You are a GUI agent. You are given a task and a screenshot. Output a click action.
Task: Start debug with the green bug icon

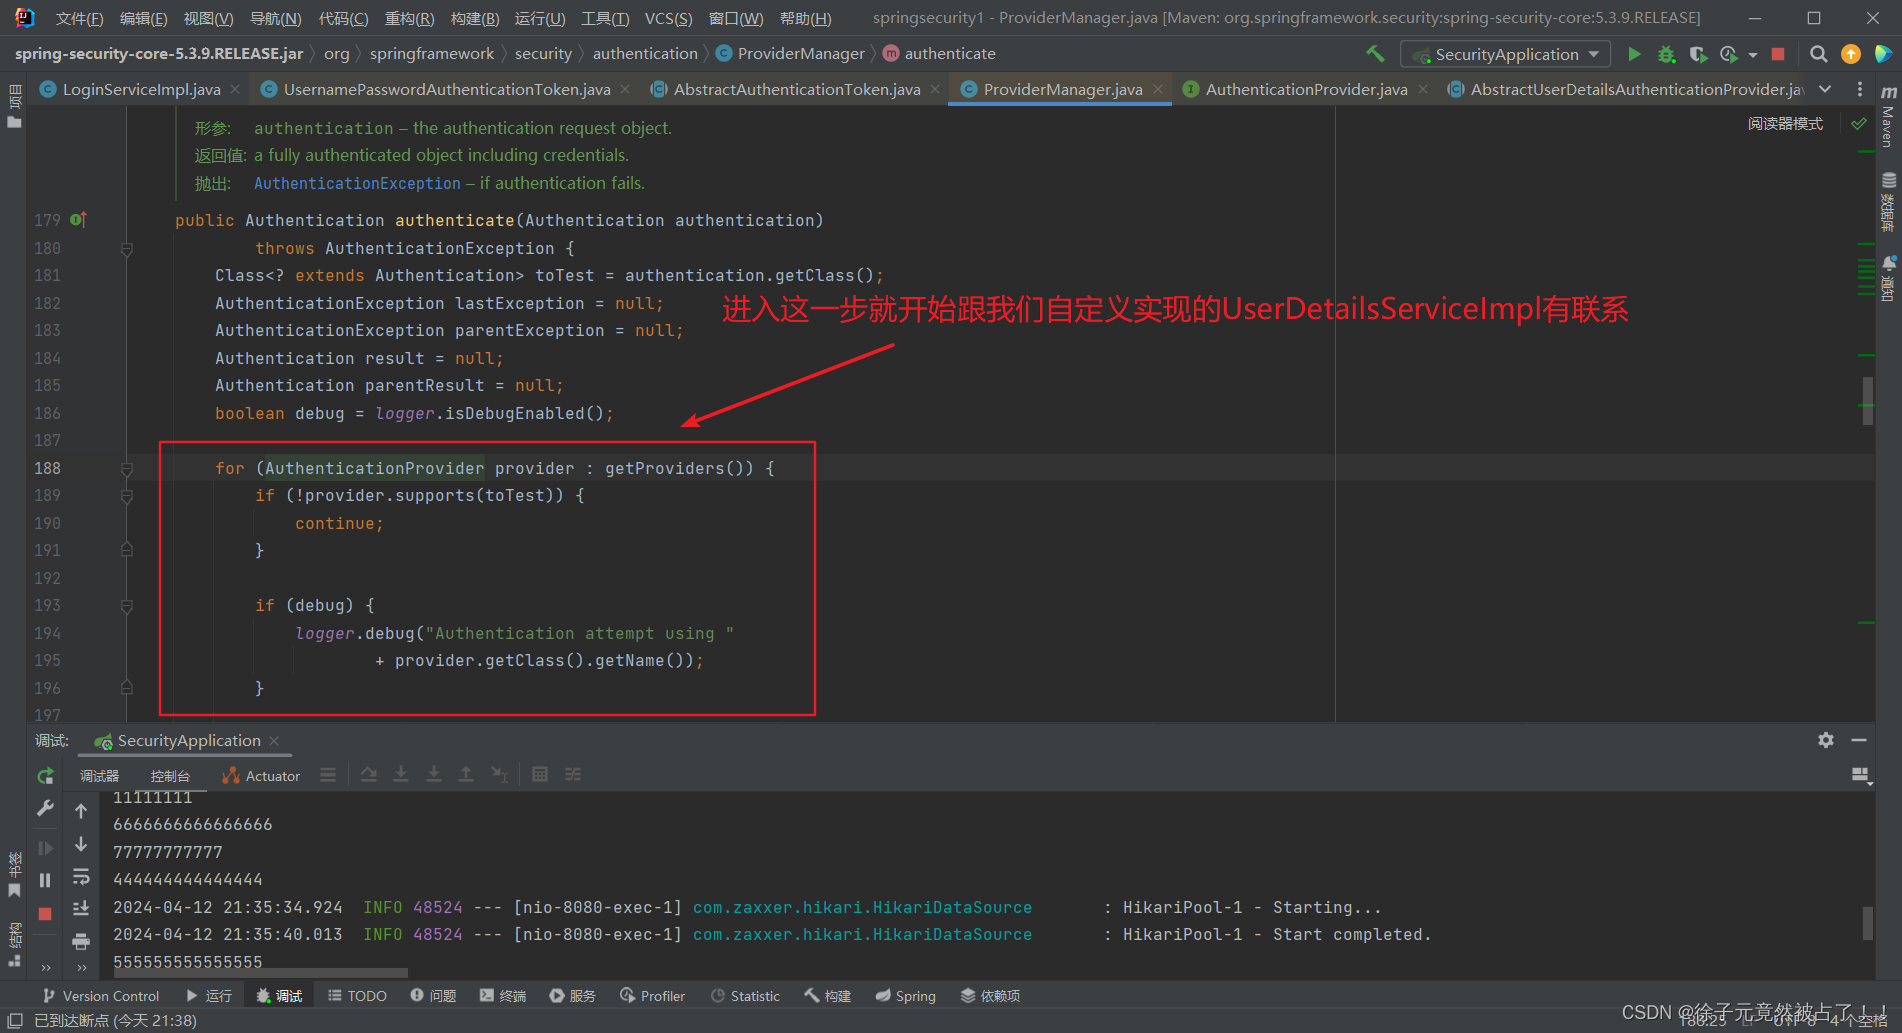1666,54
